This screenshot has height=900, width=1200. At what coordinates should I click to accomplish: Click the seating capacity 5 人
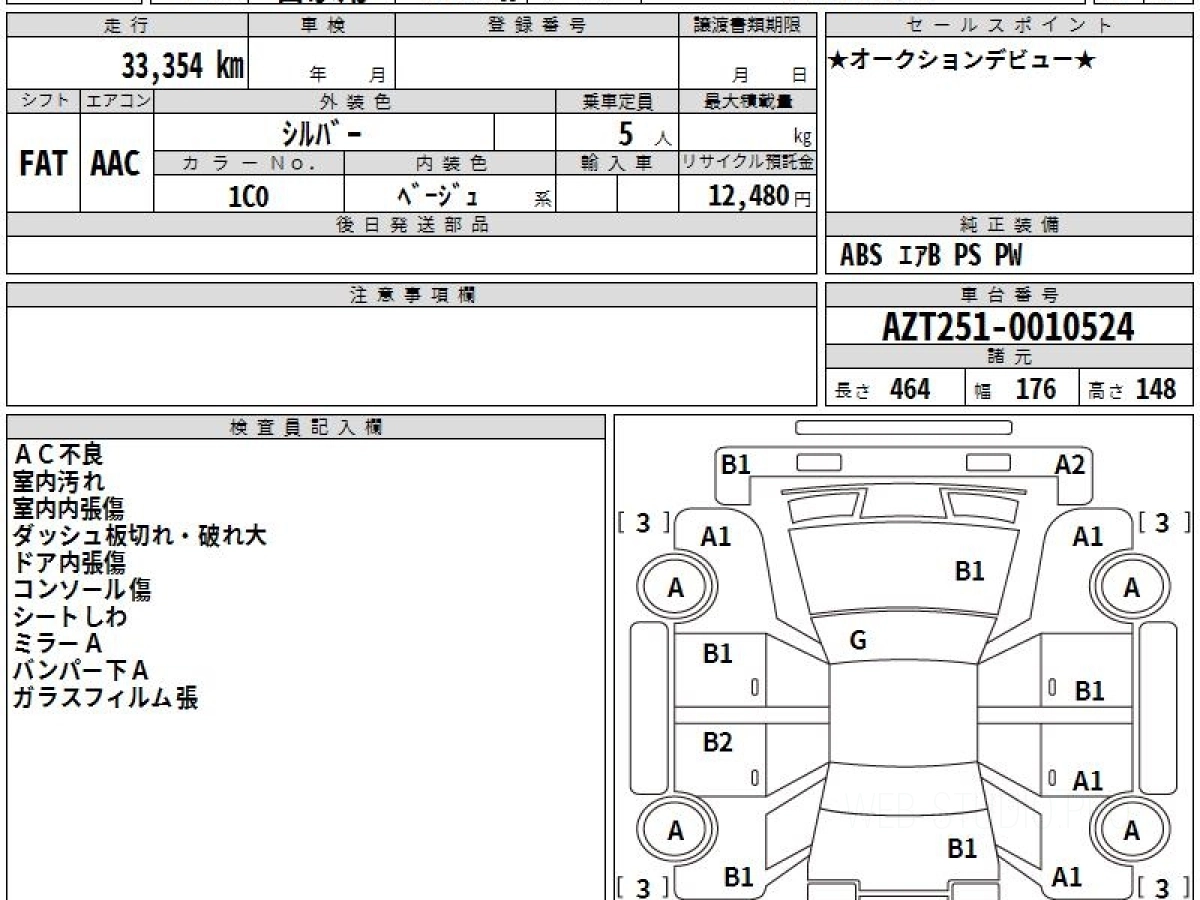click(644, 133)
